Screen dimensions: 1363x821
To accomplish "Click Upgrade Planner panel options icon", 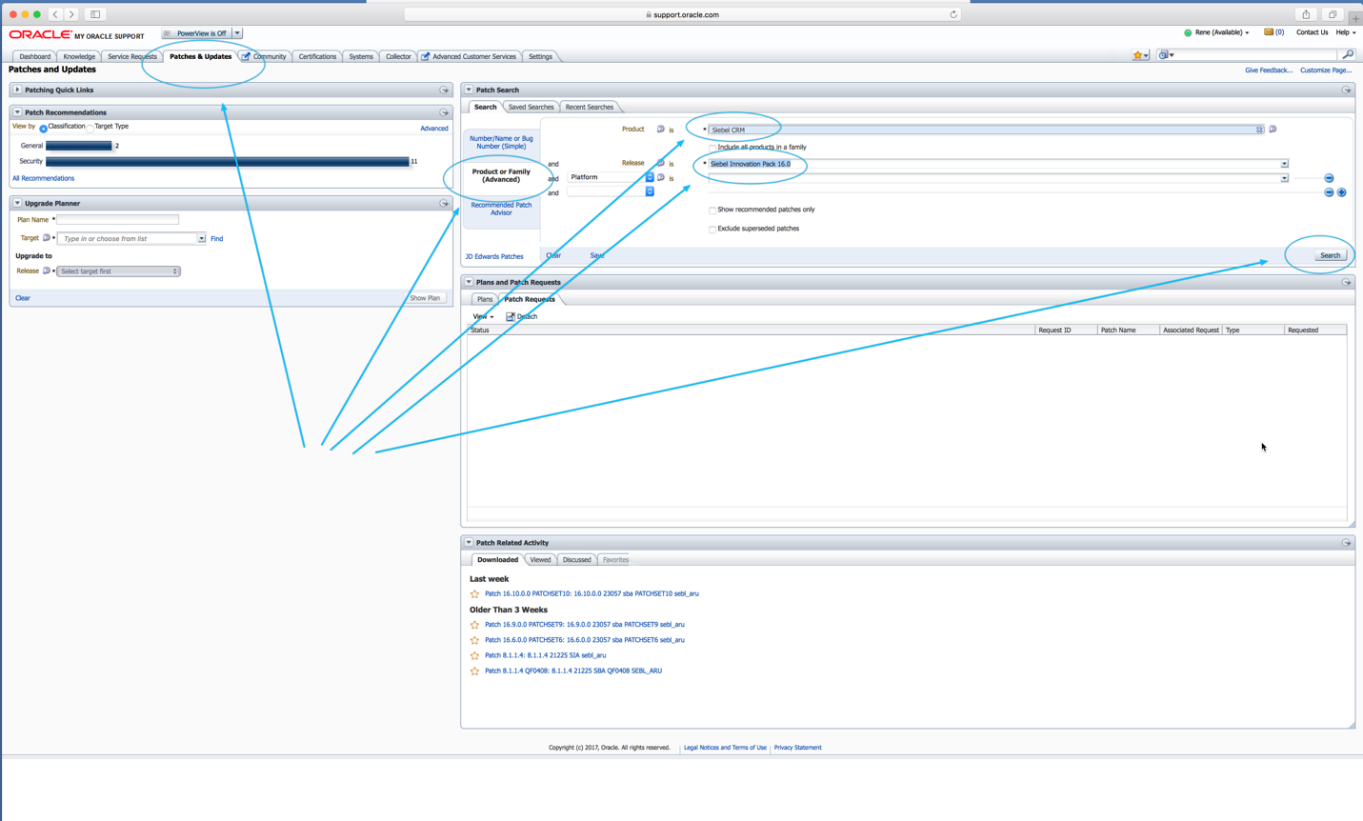I will [x=444, y=204].
